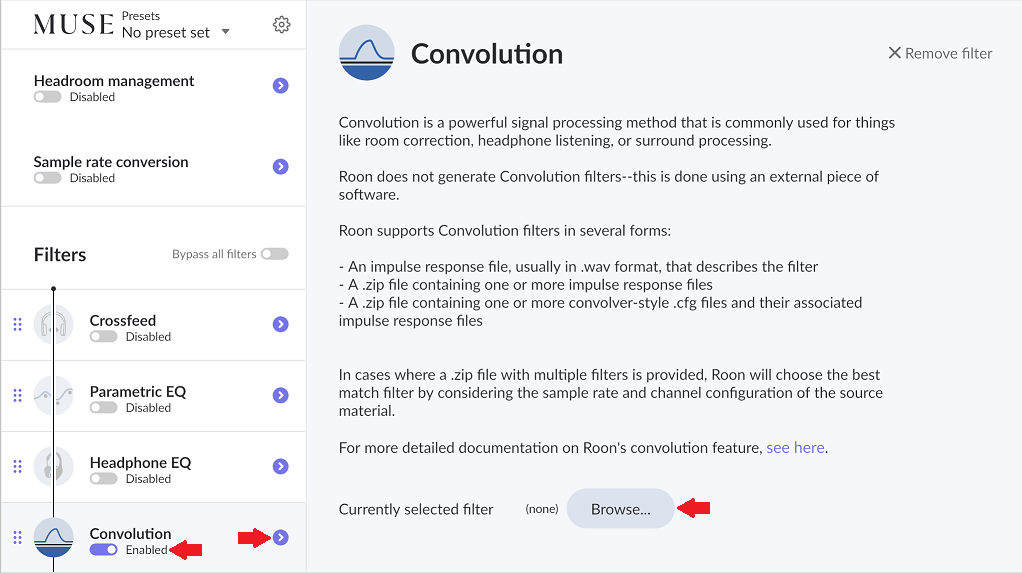Click the Parametric EQ drag handle dots
Screen dimensions: 1022x573
[17, 396]
